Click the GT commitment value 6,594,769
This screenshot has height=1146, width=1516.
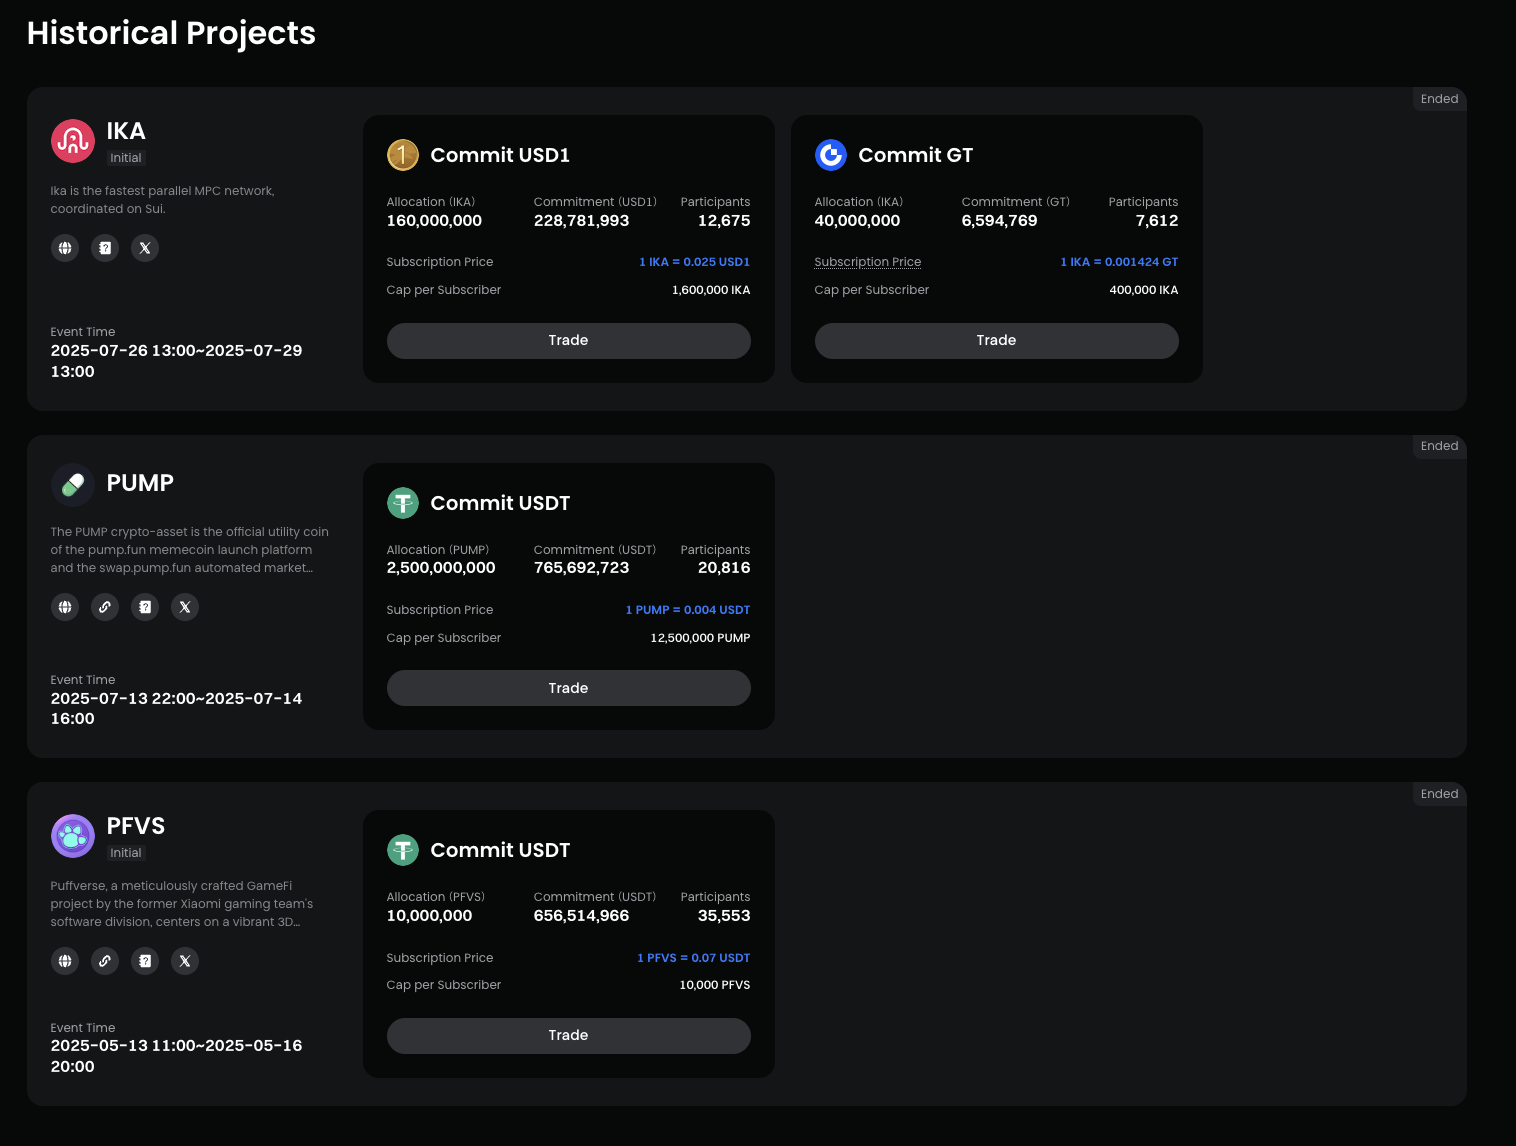1000,221
